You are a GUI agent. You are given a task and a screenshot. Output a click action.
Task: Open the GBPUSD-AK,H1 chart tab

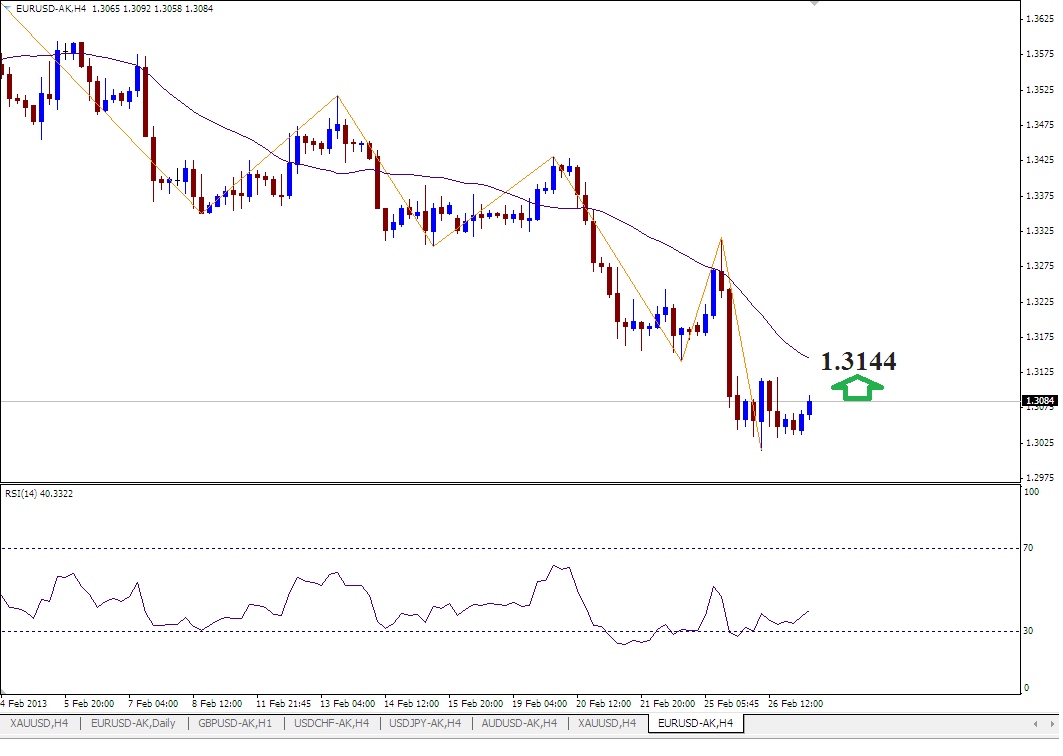tap(236, 722)
